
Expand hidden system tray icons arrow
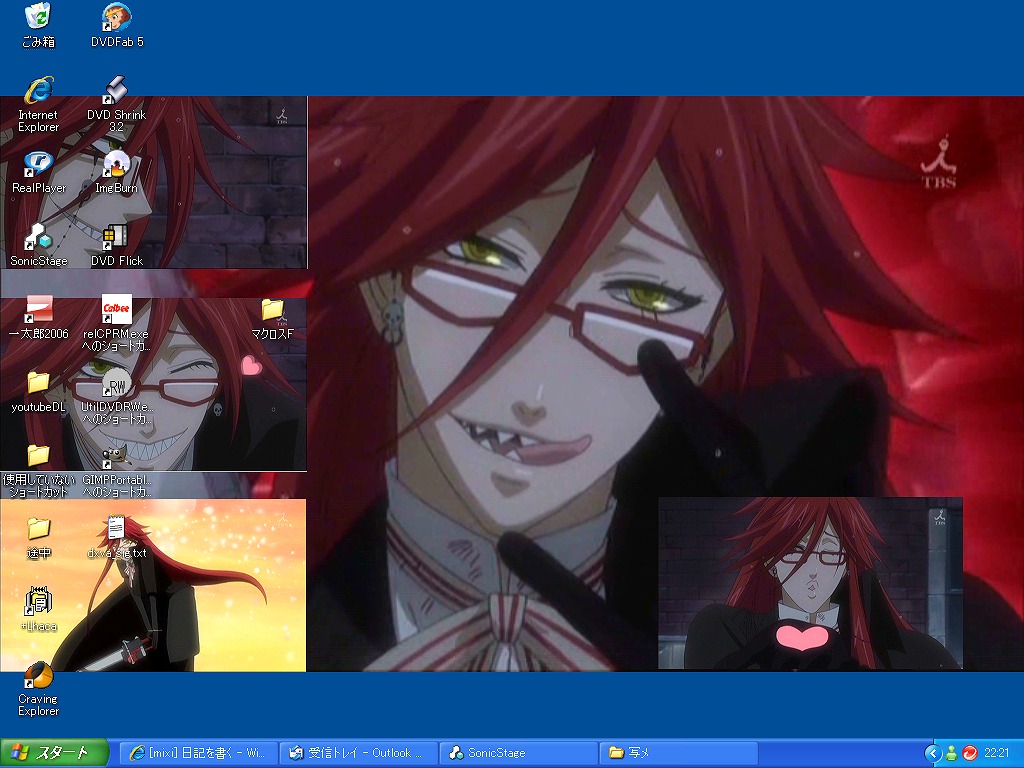point(933,753)
